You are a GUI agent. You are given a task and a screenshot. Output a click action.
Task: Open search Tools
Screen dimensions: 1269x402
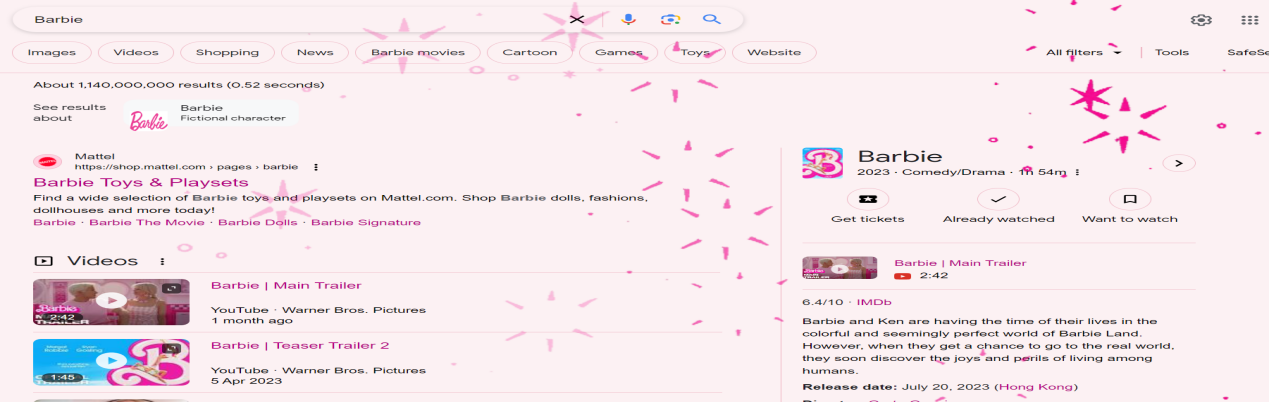coord(1172,52)
